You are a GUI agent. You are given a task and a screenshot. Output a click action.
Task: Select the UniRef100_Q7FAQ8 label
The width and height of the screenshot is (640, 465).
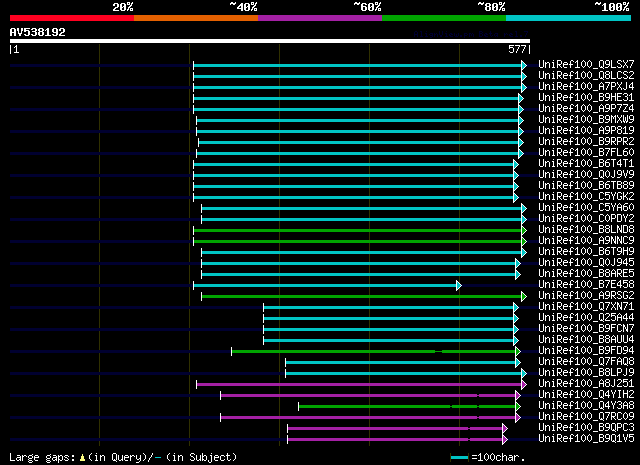point(586,362)
